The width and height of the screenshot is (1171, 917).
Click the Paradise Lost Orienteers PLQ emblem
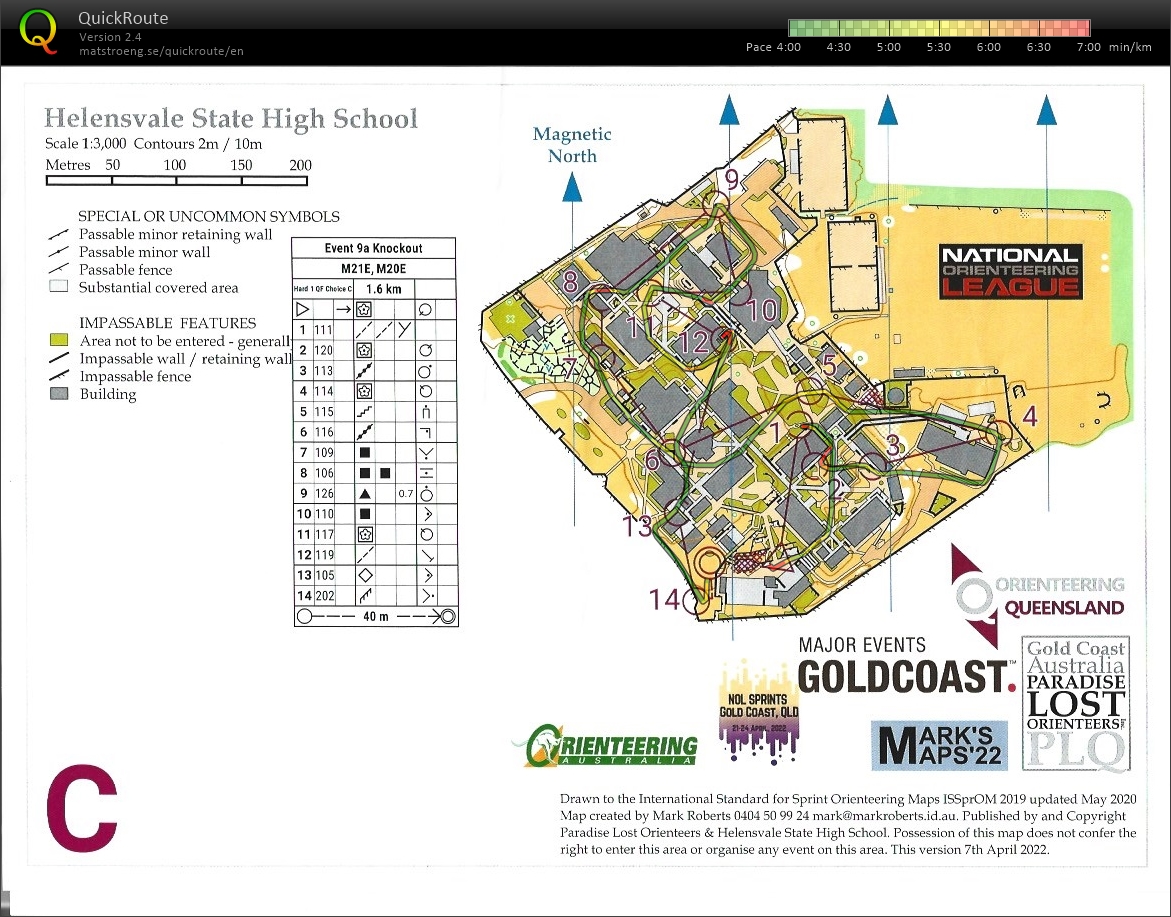coord(1076,701)
